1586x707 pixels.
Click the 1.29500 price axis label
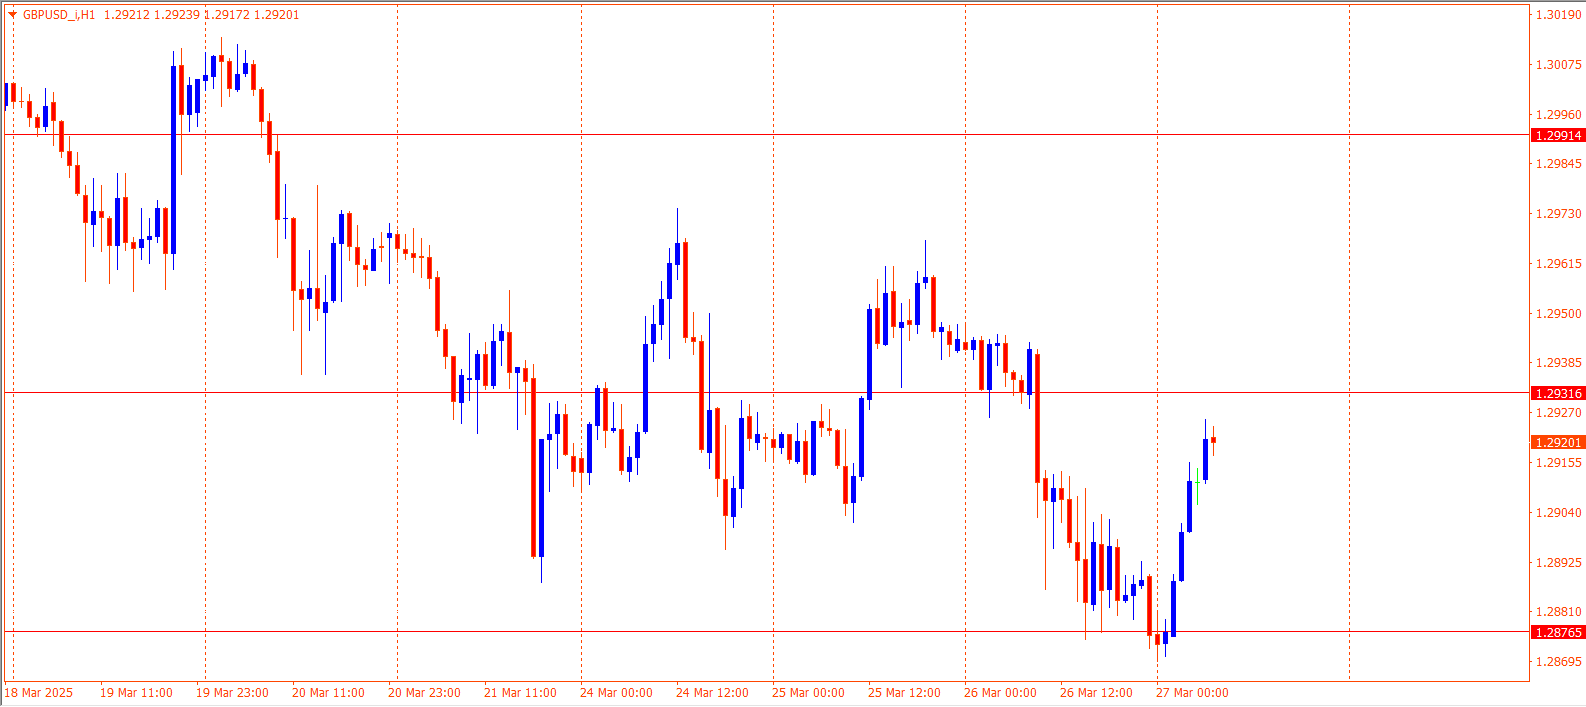point(1559,314)
